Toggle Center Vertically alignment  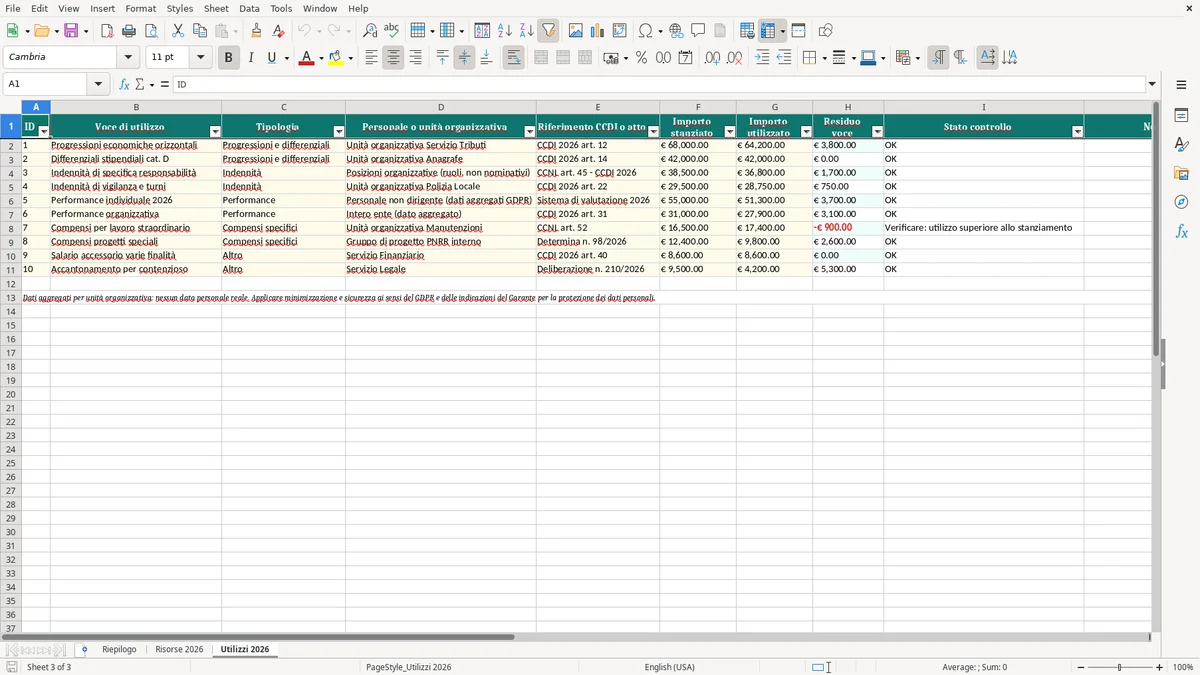click(464, 58)
